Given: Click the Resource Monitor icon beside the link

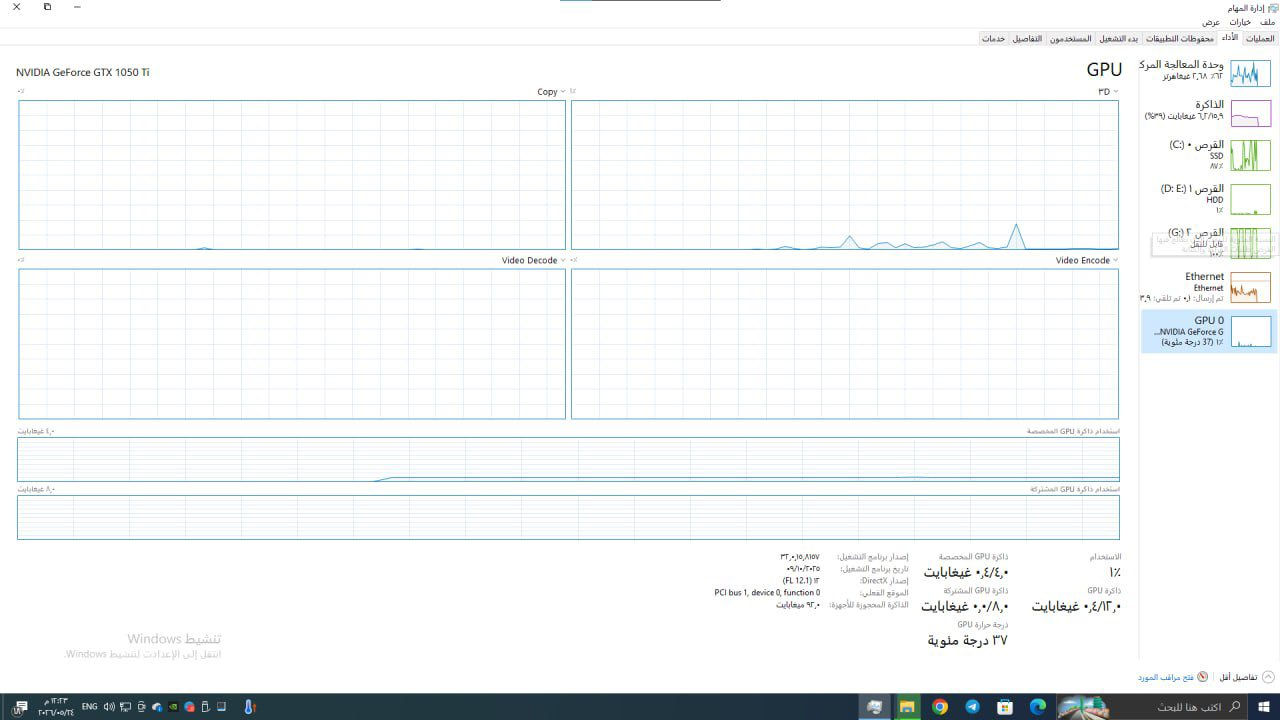Looking at the screenshot, I should [x=1202, y=677].
